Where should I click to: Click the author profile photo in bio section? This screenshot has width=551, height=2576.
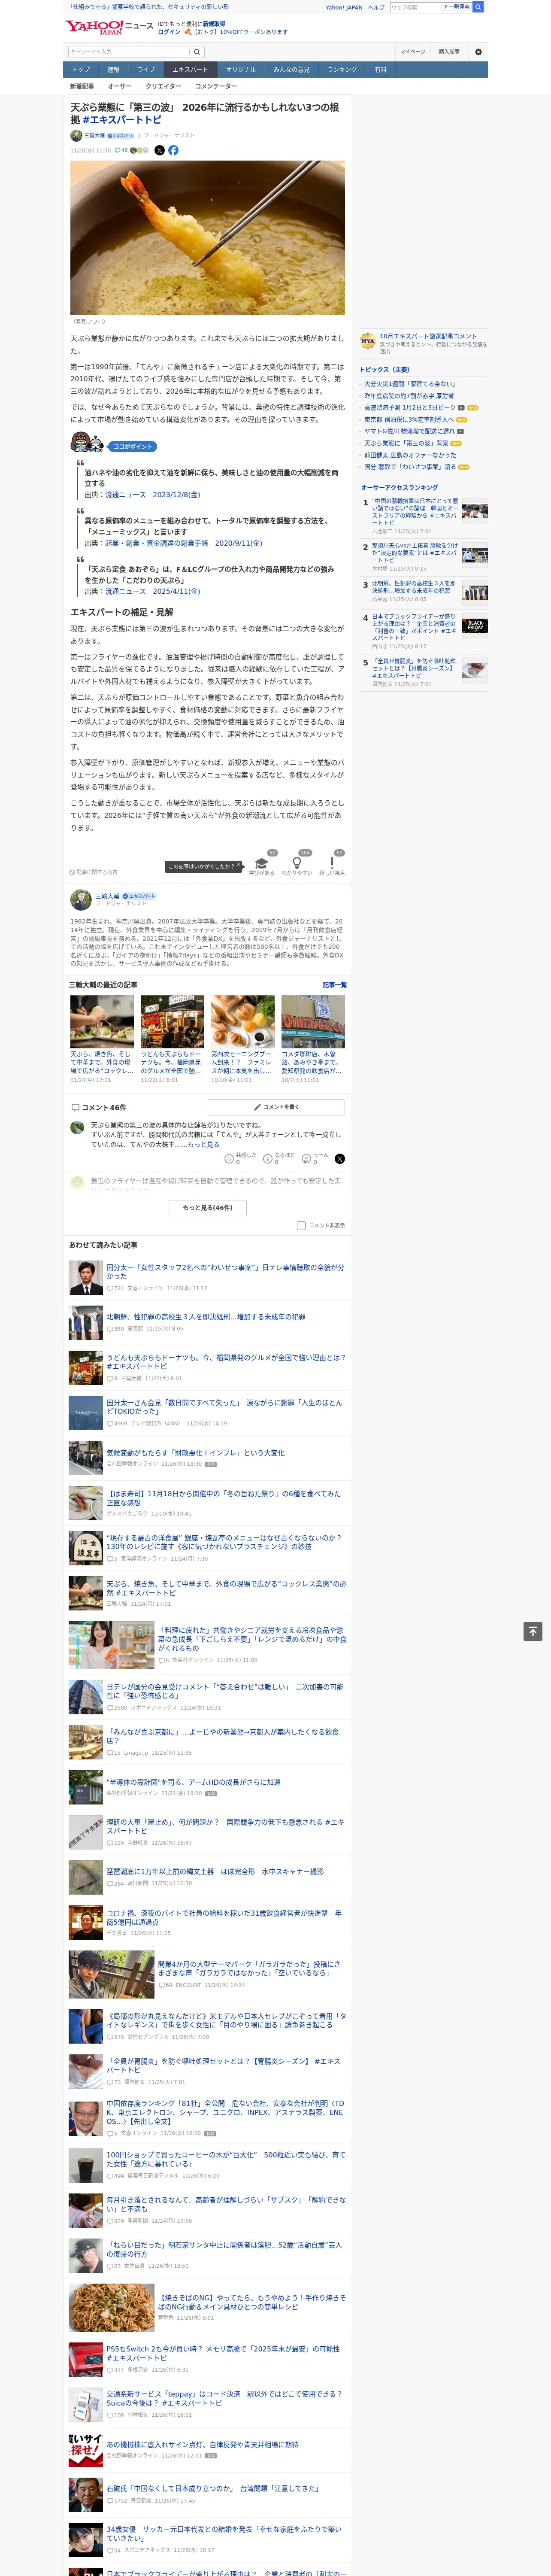pos(81,899)
